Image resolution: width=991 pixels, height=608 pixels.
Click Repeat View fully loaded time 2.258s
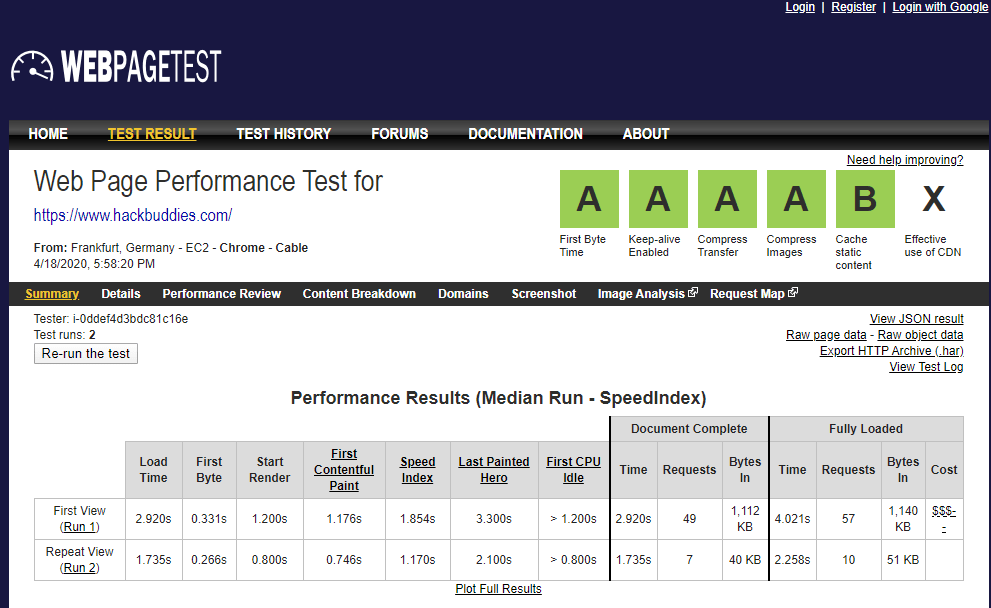click(x=793, y=560)
